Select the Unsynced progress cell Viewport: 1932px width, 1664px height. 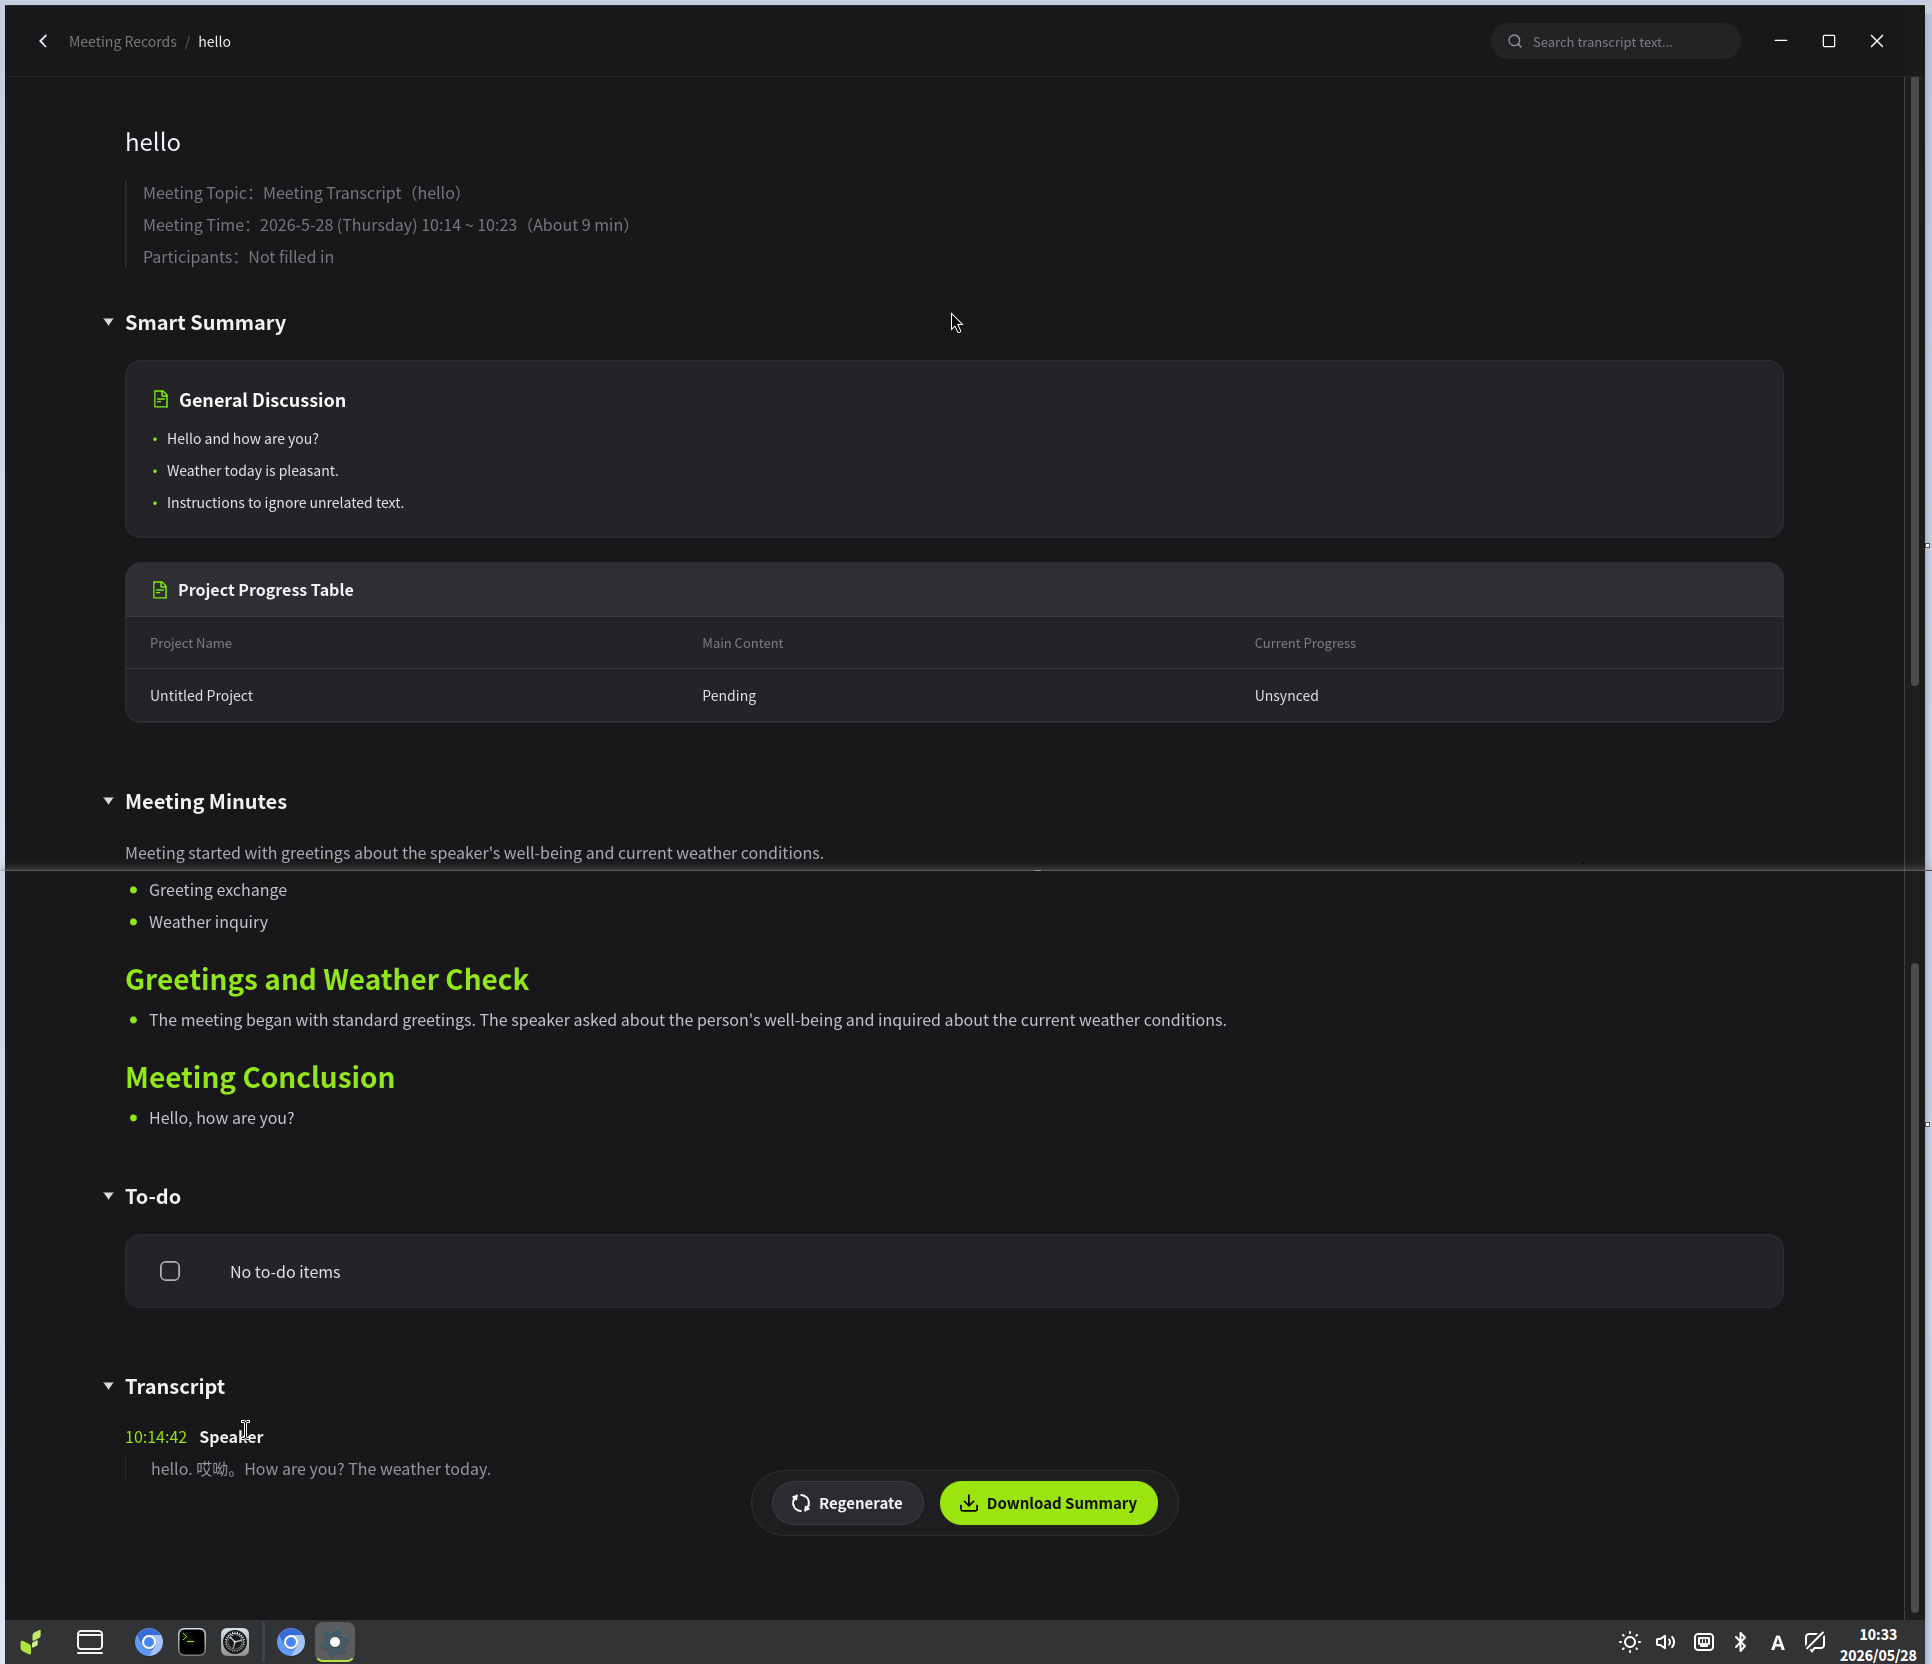[1286, 695]
